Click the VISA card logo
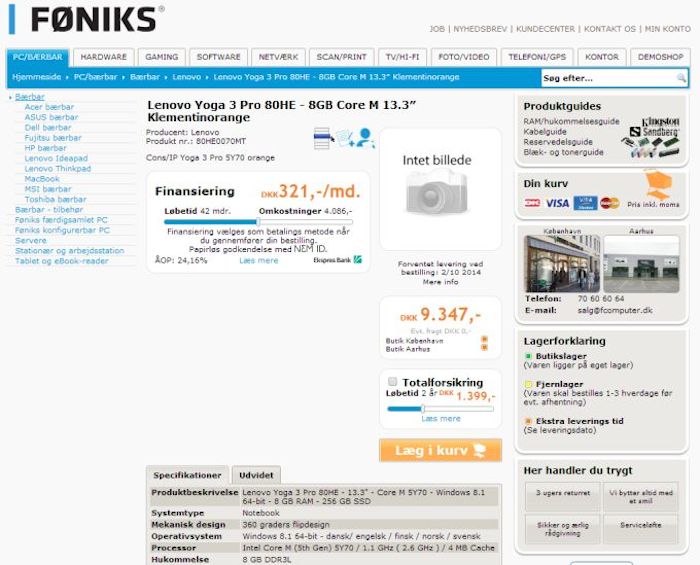Viewport: 700px width, 565px height. pyautogui.click(x=557, y=204)
